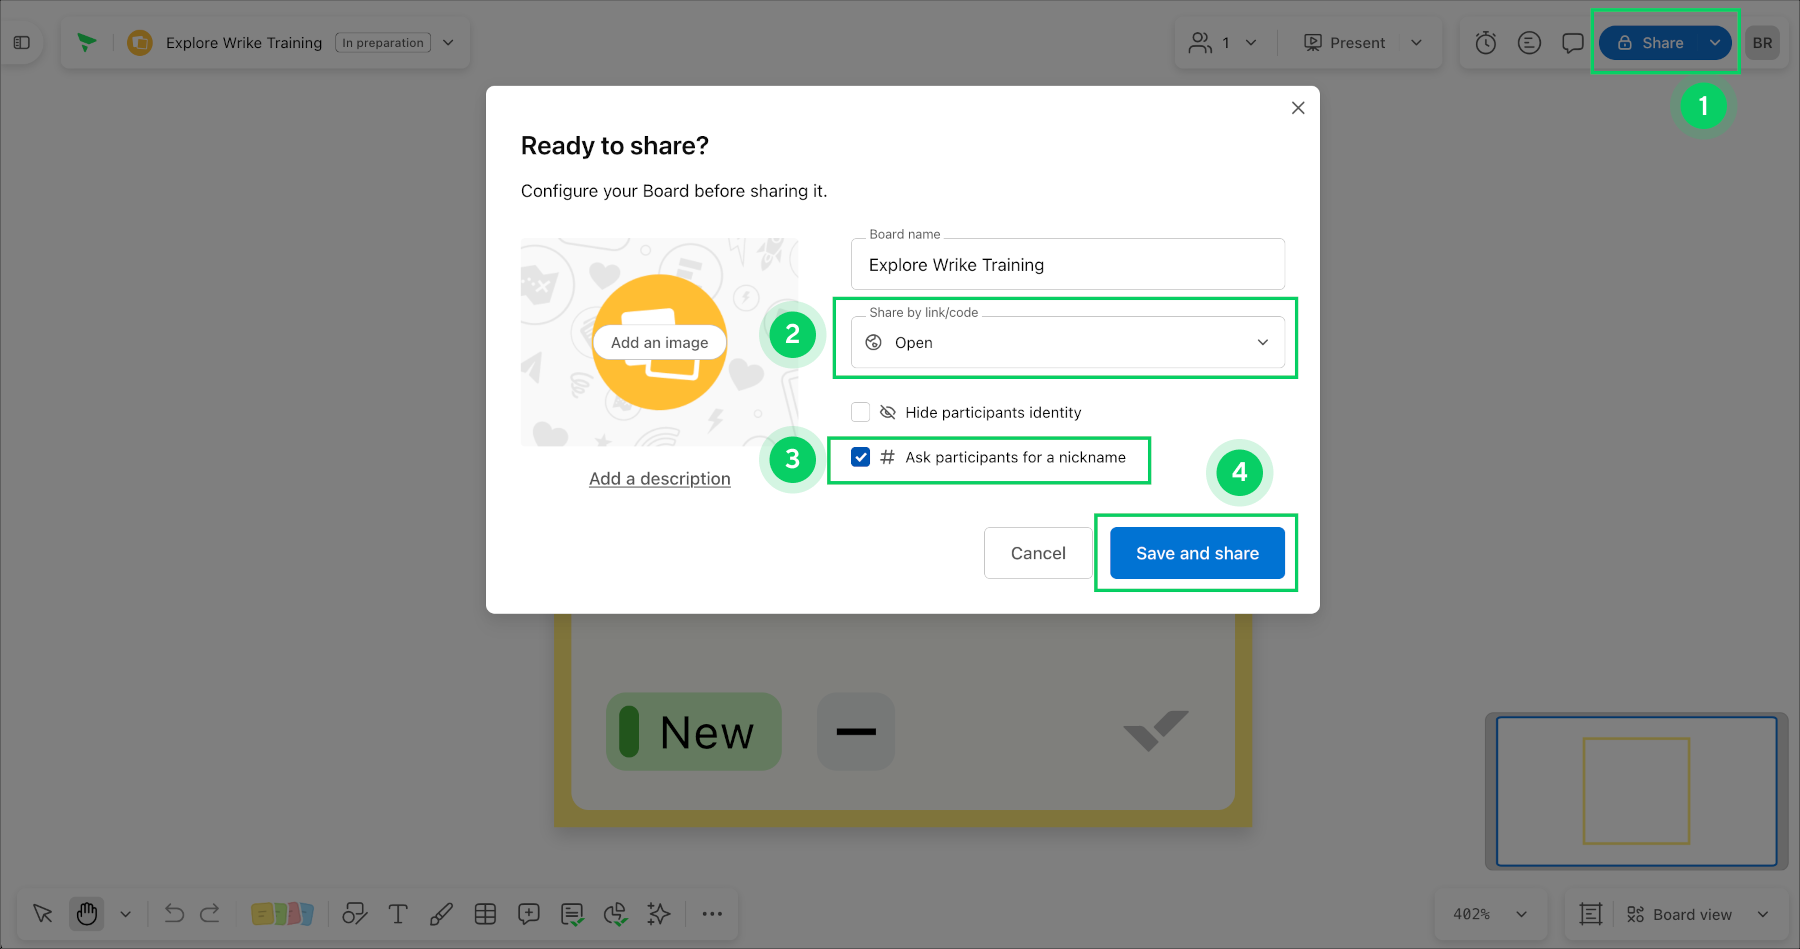1800x949 pixels.
Task: Insert a table from the toolbar
Action: coord(485,914)
